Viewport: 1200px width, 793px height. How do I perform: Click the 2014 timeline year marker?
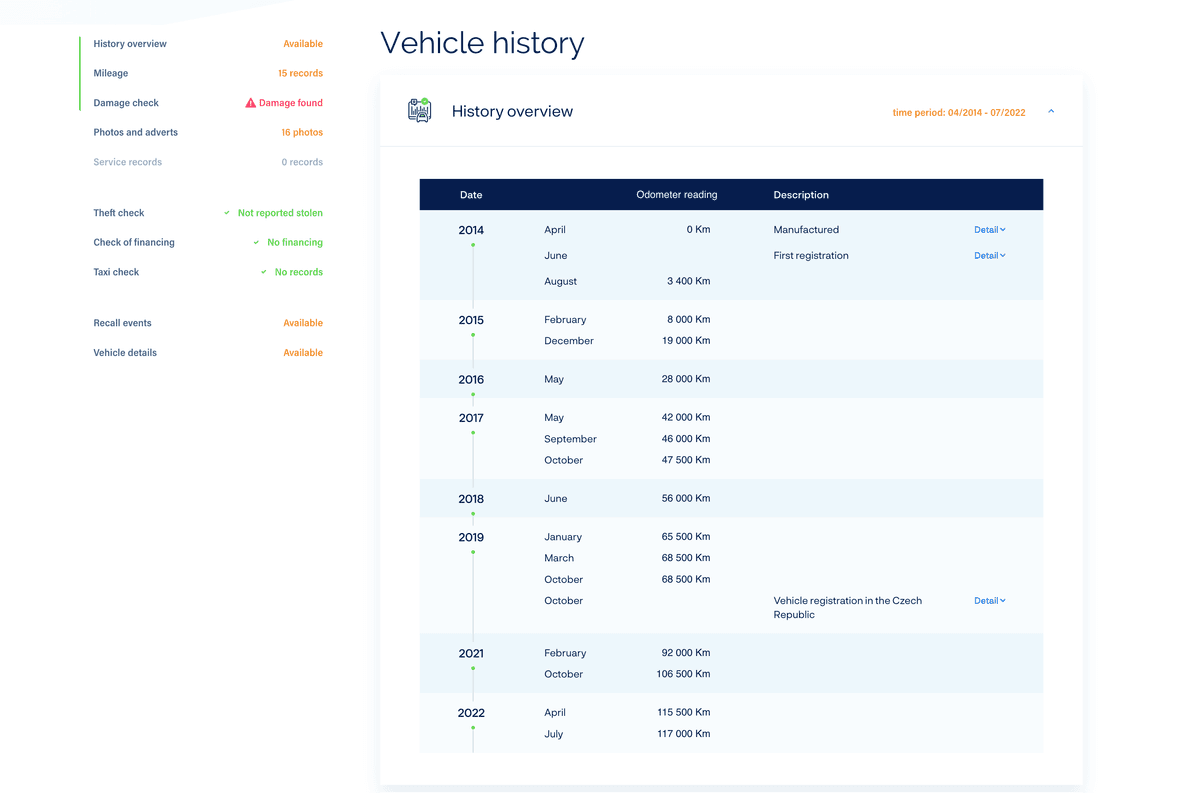471,230
